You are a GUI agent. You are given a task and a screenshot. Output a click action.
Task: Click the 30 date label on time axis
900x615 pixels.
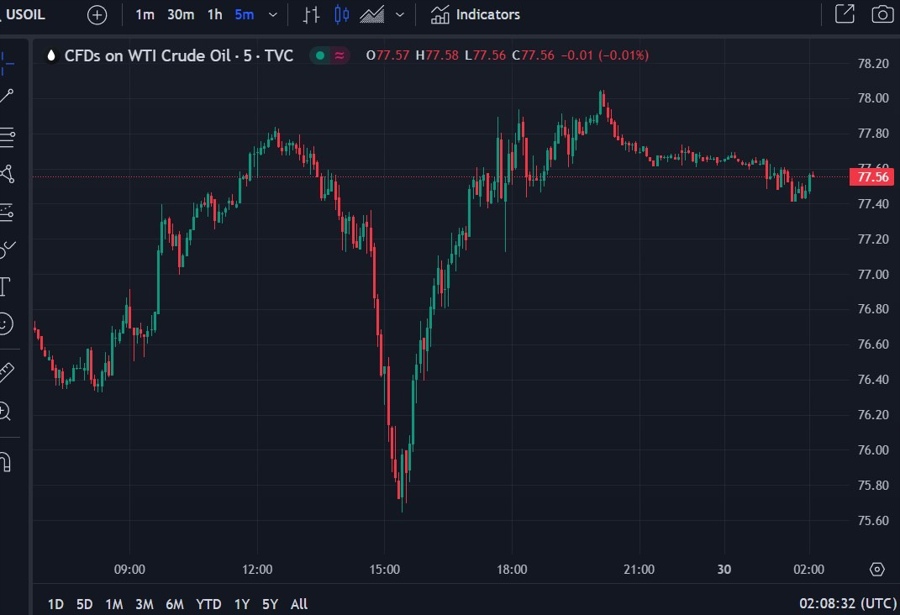click(x=724, y=570)
